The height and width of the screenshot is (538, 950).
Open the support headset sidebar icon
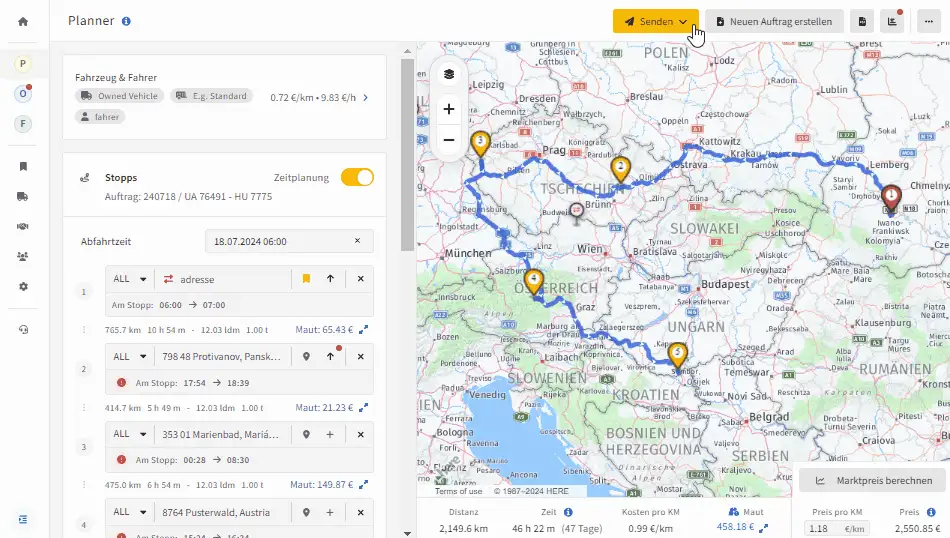[x=23, y=330]
